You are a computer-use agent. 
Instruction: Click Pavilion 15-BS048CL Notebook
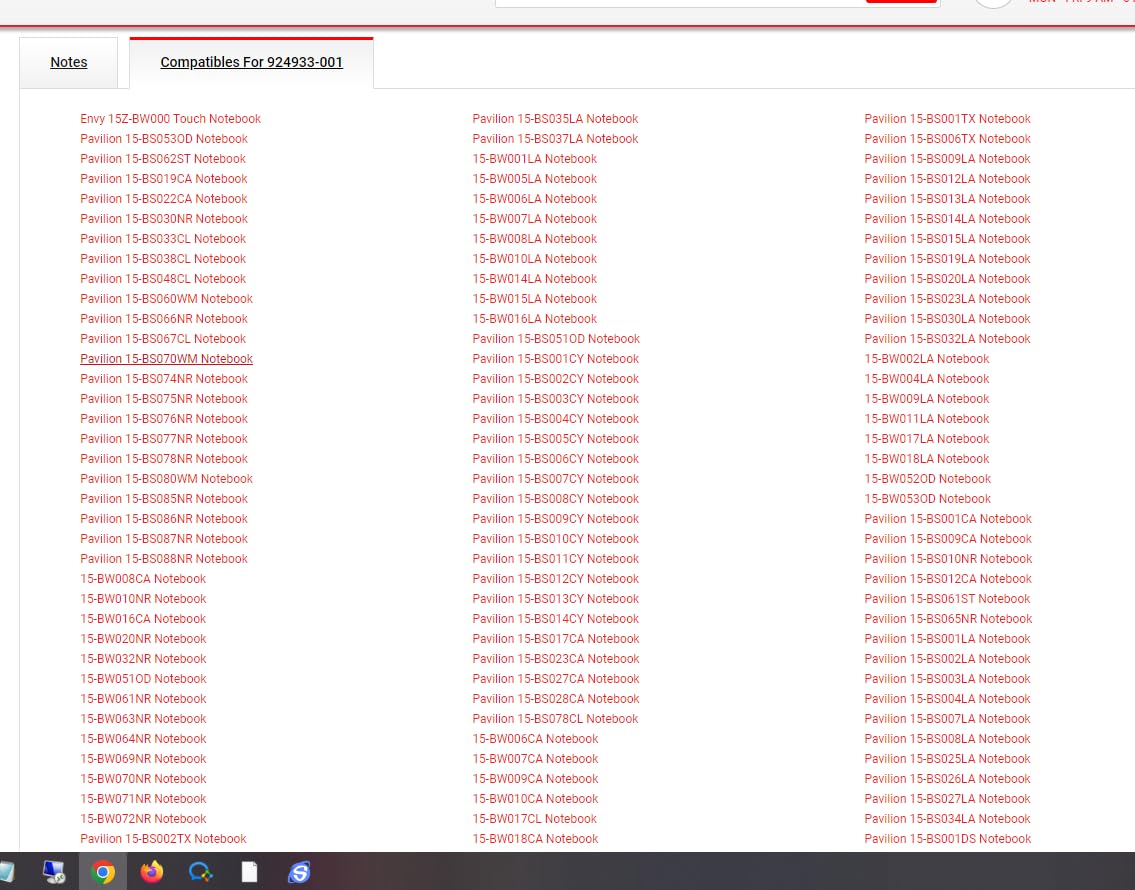(x=163, y=279)
